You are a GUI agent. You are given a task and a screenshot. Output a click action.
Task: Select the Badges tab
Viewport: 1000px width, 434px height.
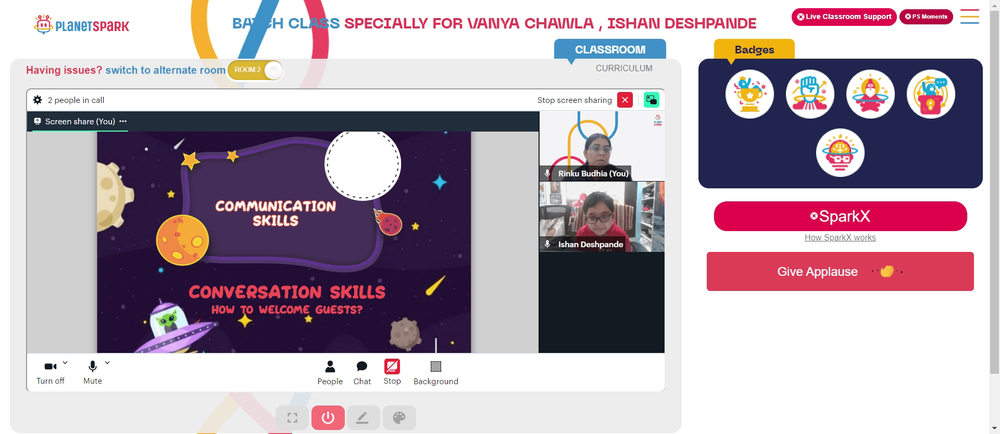coord(754,50)
